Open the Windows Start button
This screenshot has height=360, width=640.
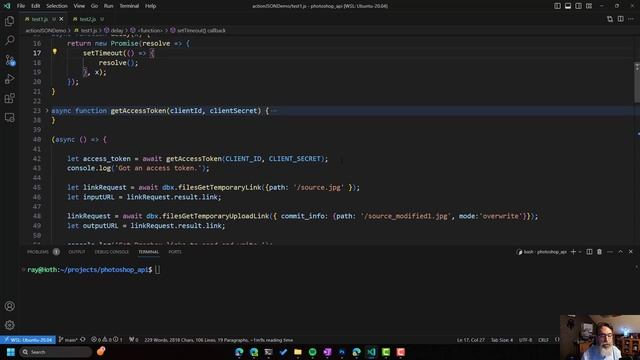click(11, 352)
